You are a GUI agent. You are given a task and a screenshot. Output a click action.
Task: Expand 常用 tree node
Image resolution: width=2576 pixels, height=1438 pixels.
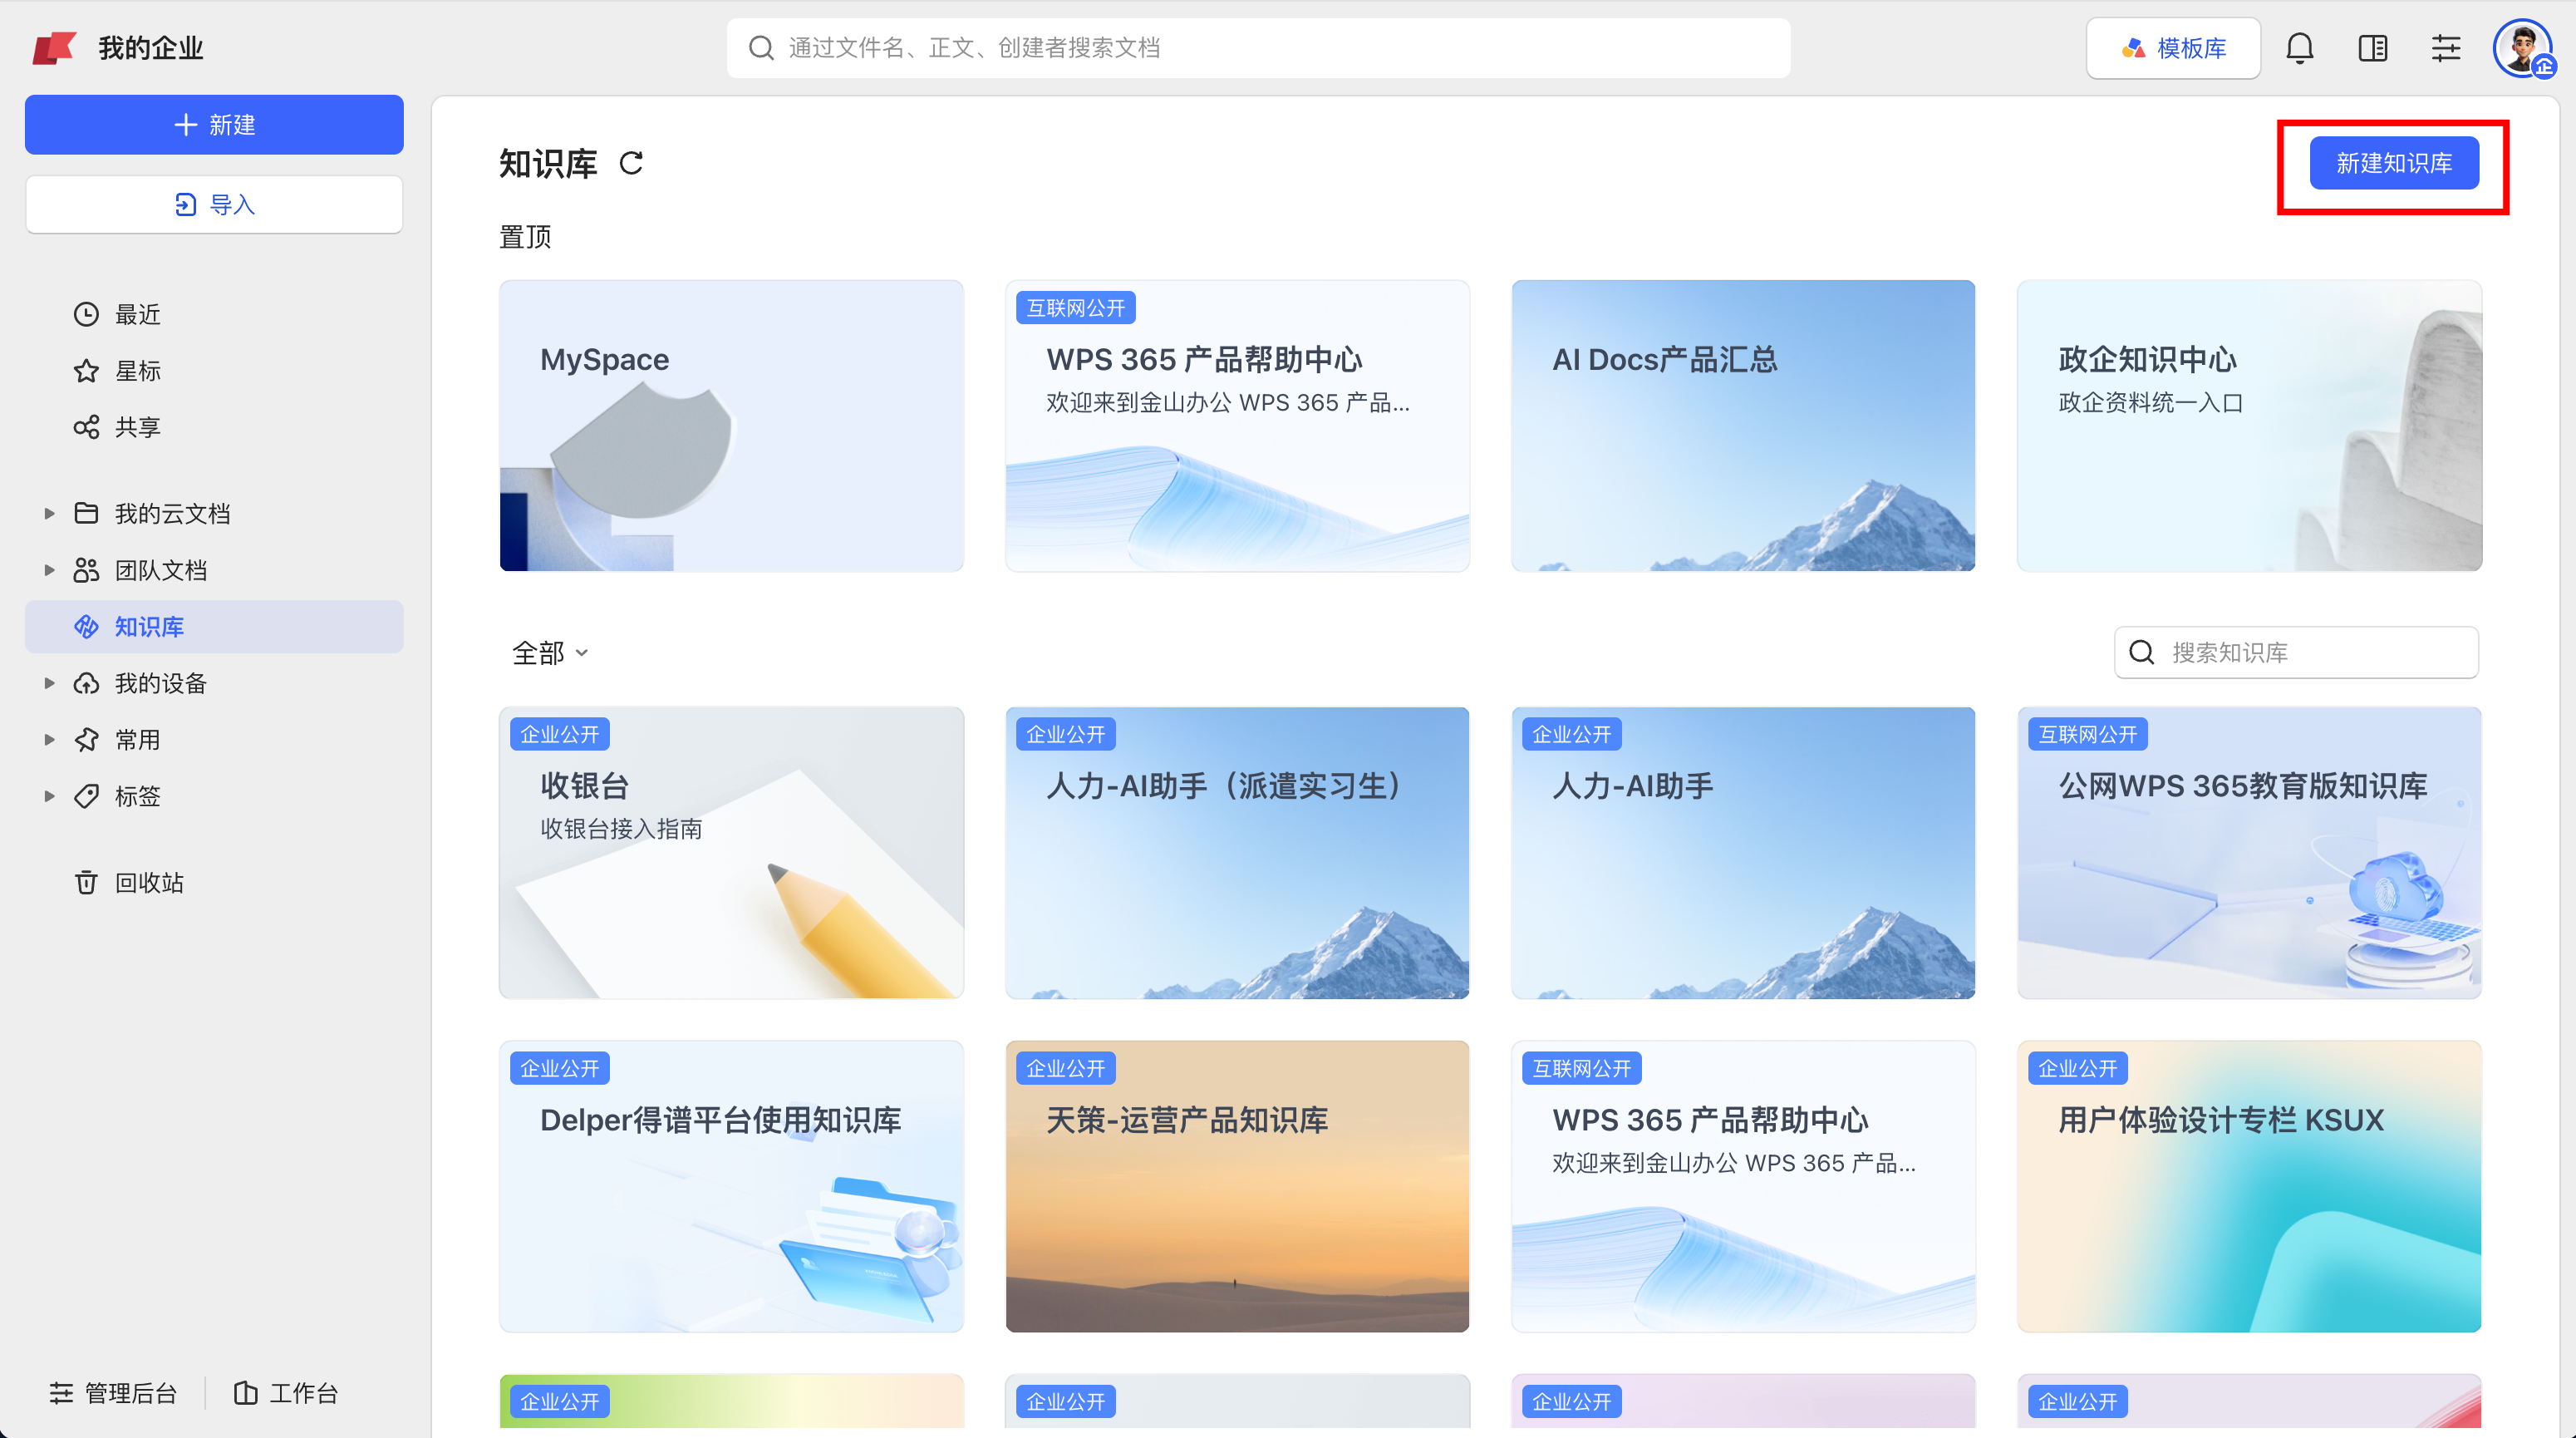(x=49, y=740)
